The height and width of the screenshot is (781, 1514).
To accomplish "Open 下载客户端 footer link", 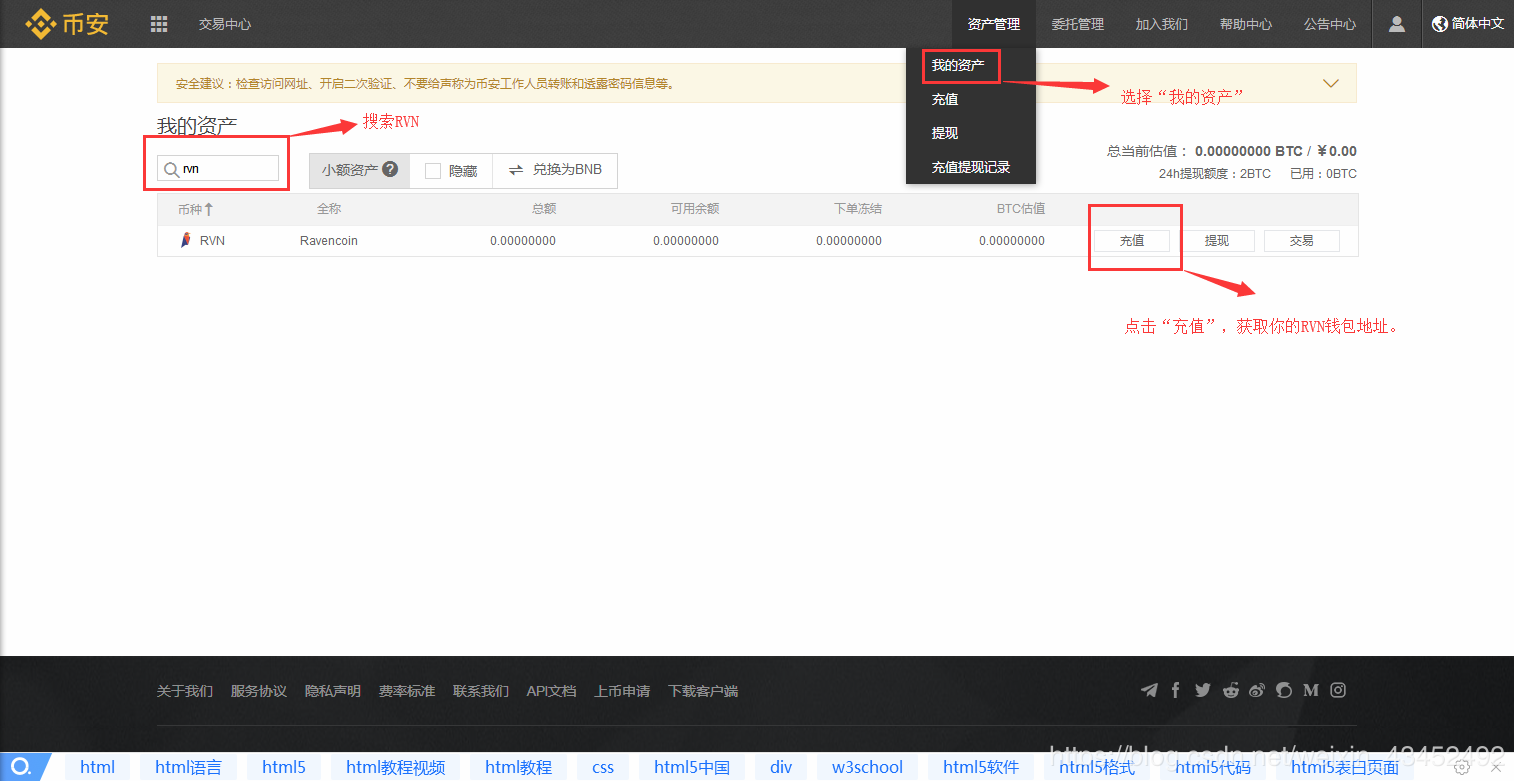I will 703,691.
